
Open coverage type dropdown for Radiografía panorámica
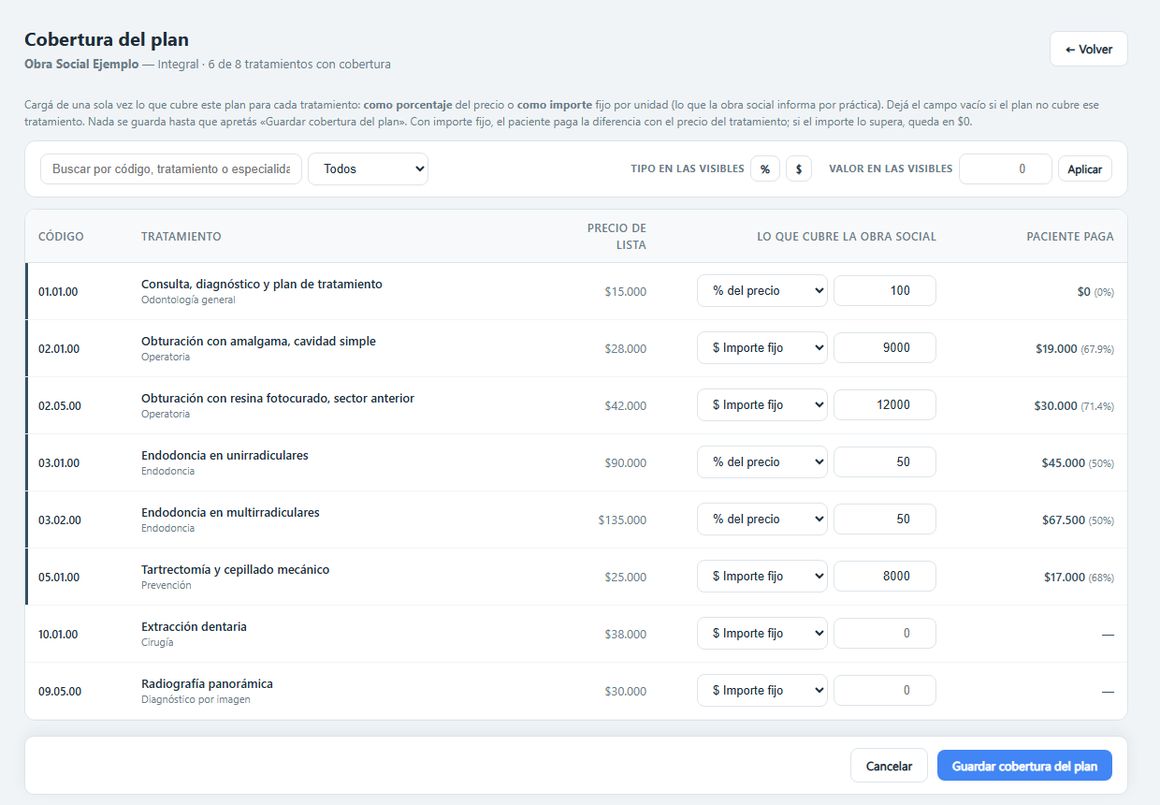762,690
